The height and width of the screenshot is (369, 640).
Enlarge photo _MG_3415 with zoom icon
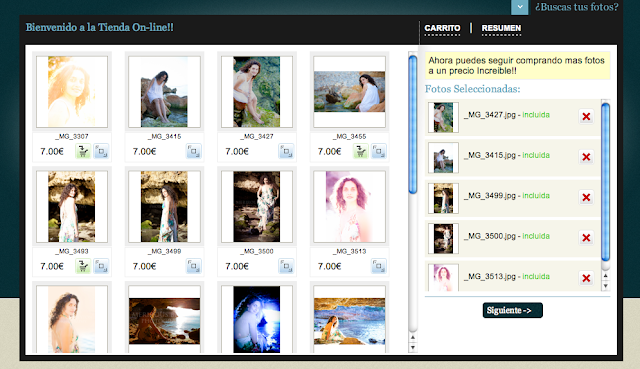pos(194,151)
